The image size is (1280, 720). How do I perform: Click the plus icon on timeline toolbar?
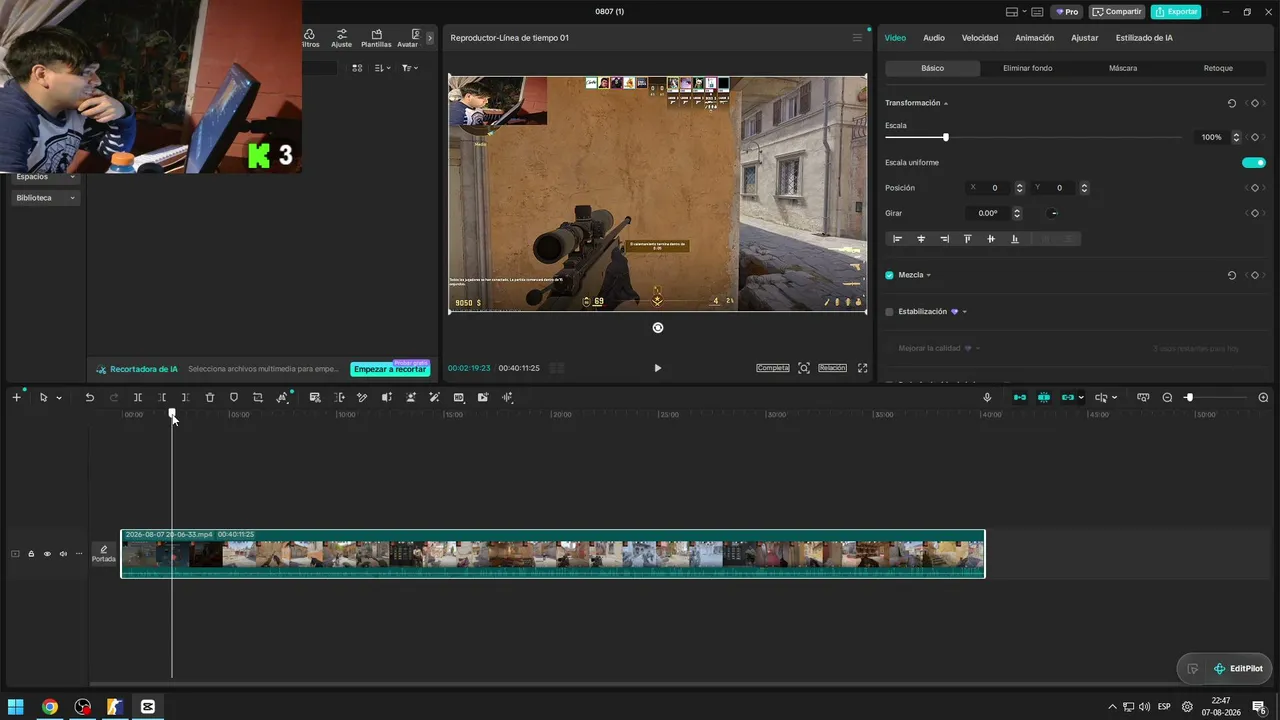click(16, 397)
